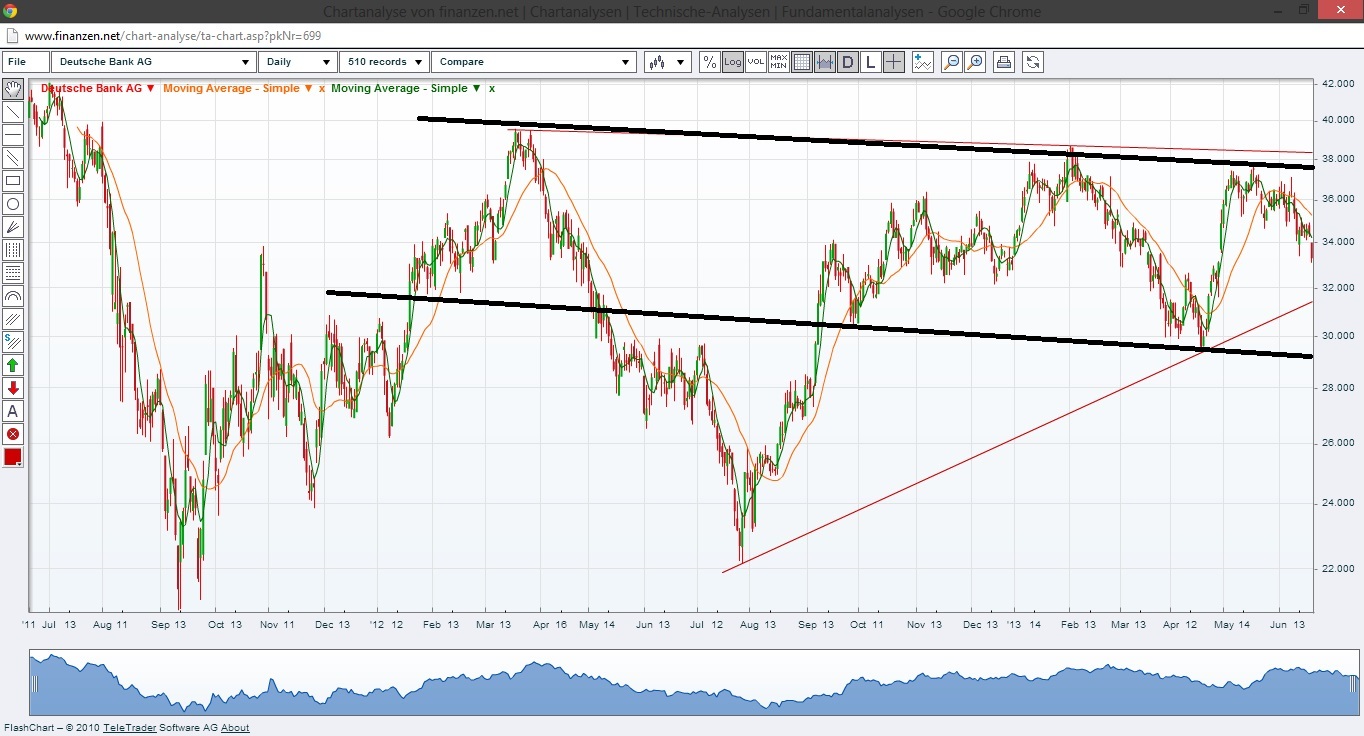The width and height of the screenshot is (1364, 736).
Task: Open the File menu
Action: (24, 61)
